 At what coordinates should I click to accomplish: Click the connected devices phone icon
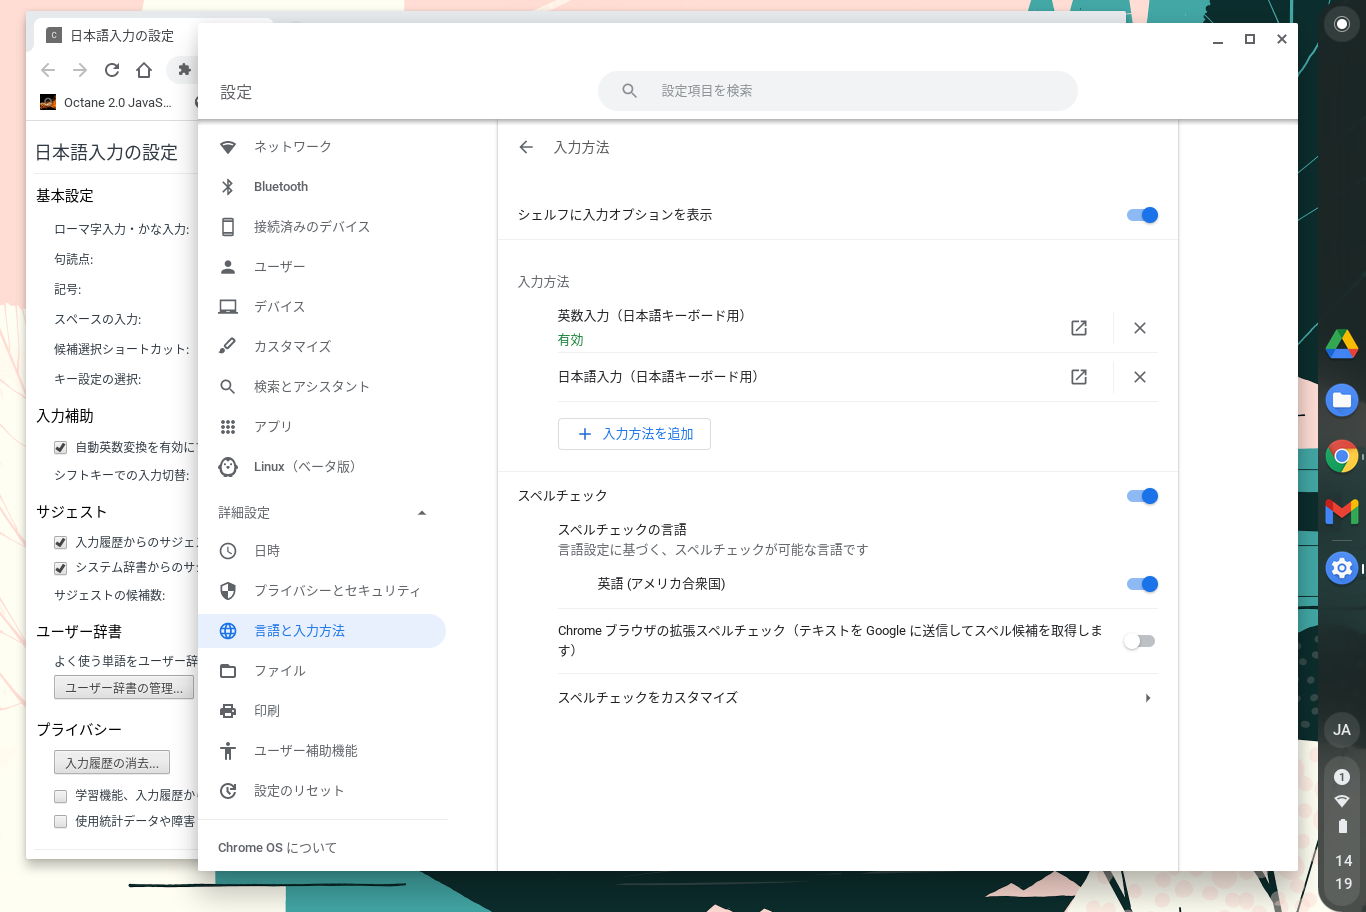tap(228, 227)
